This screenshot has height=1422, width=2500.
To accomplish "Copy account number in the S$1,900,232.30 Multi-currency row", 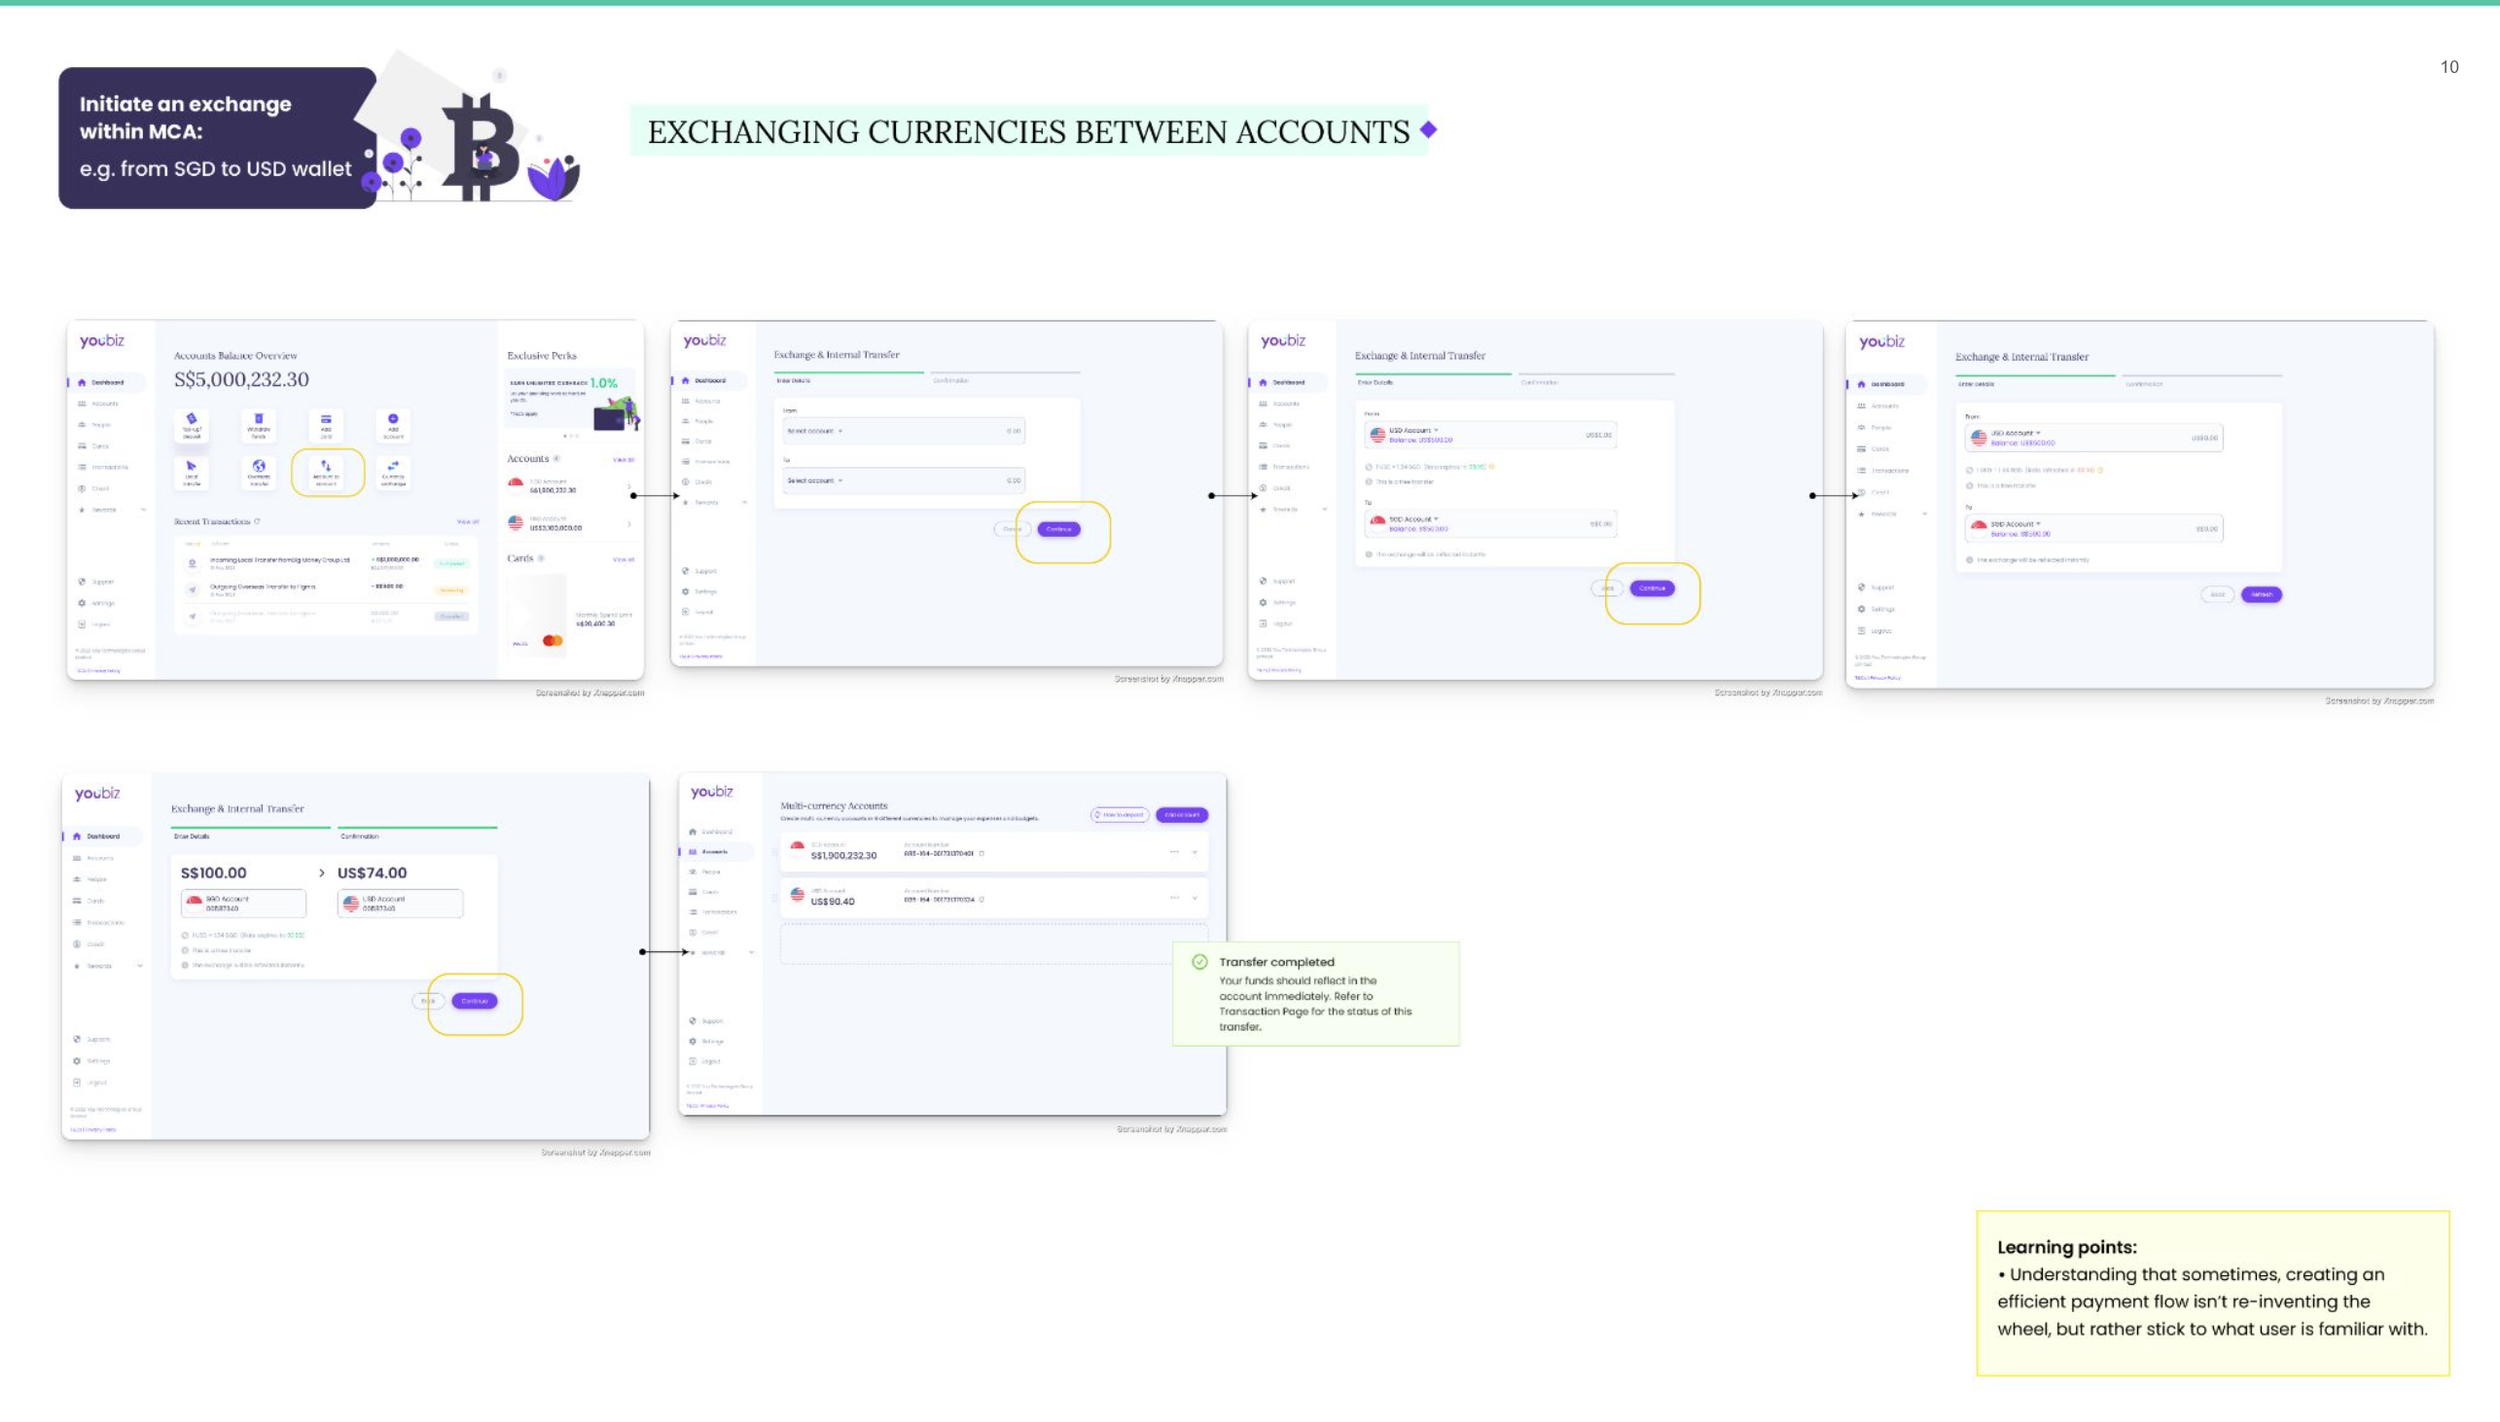I will (x=981, y=854).
